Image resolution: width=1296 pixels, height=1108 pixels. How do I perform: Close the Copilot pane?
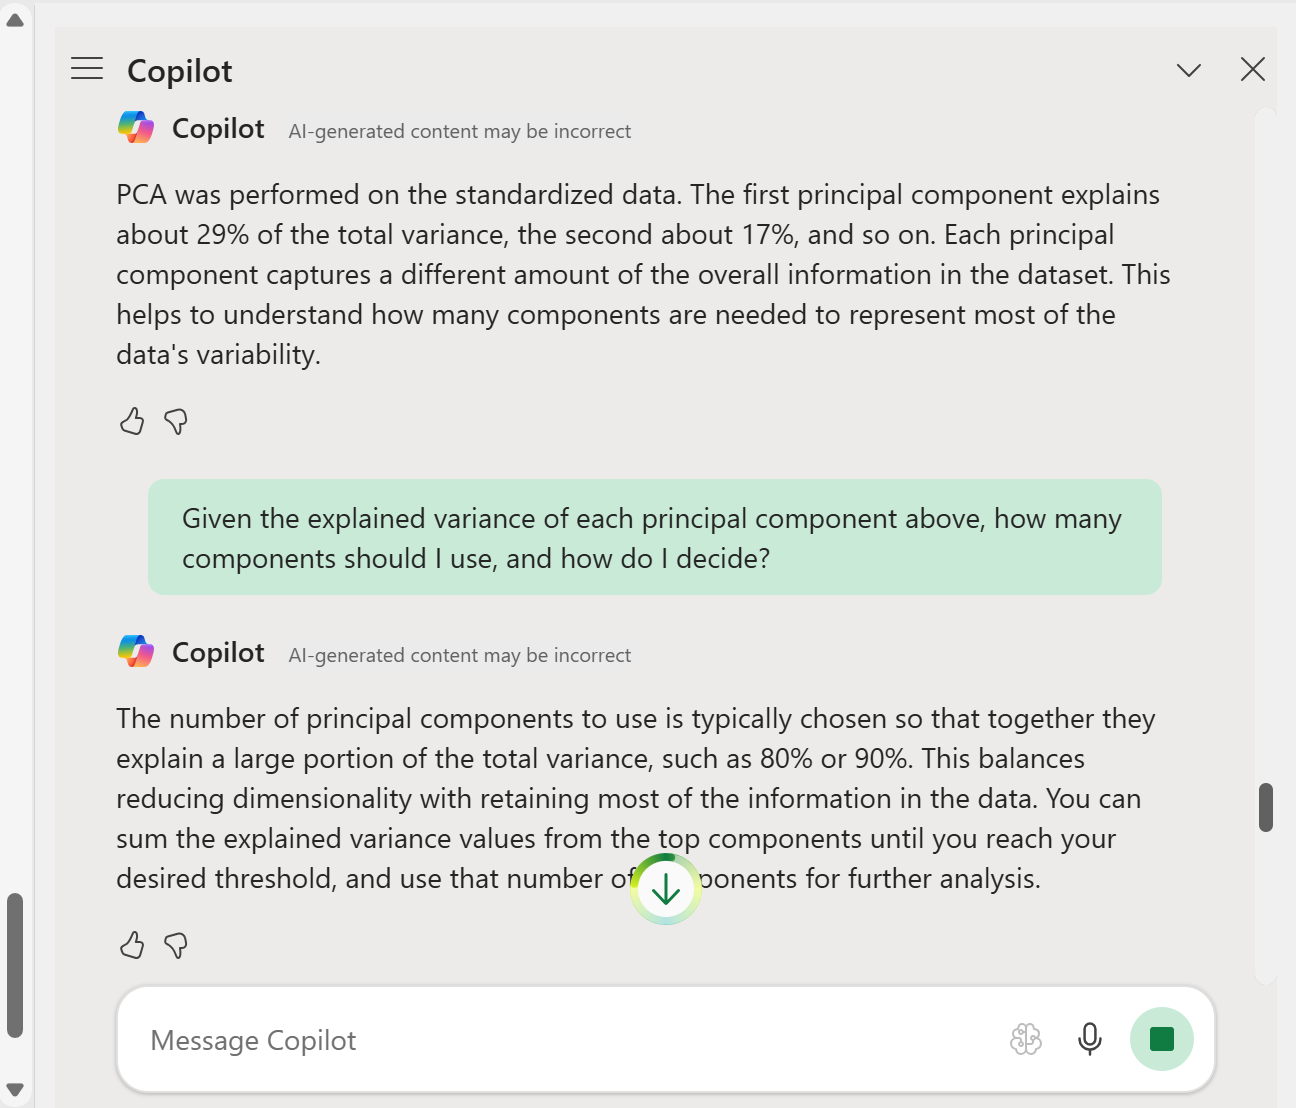[1252, 70]
